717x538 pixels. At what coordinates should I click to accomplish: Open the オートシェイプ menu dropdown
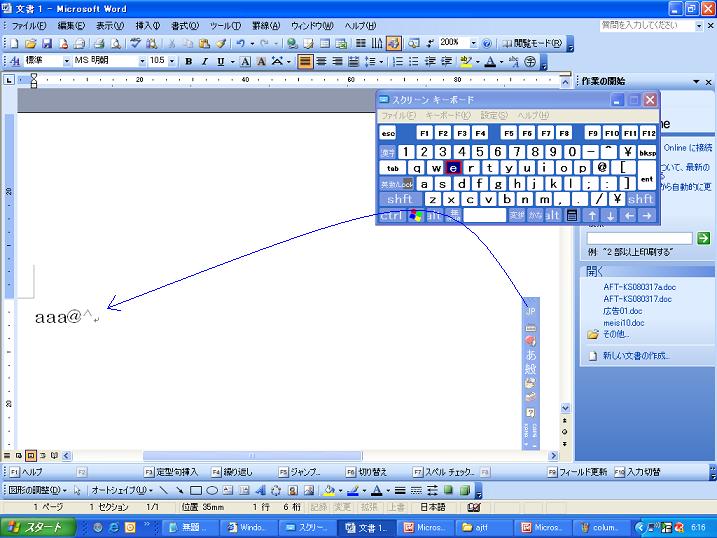pyautogui.click(x=122, y=490)
